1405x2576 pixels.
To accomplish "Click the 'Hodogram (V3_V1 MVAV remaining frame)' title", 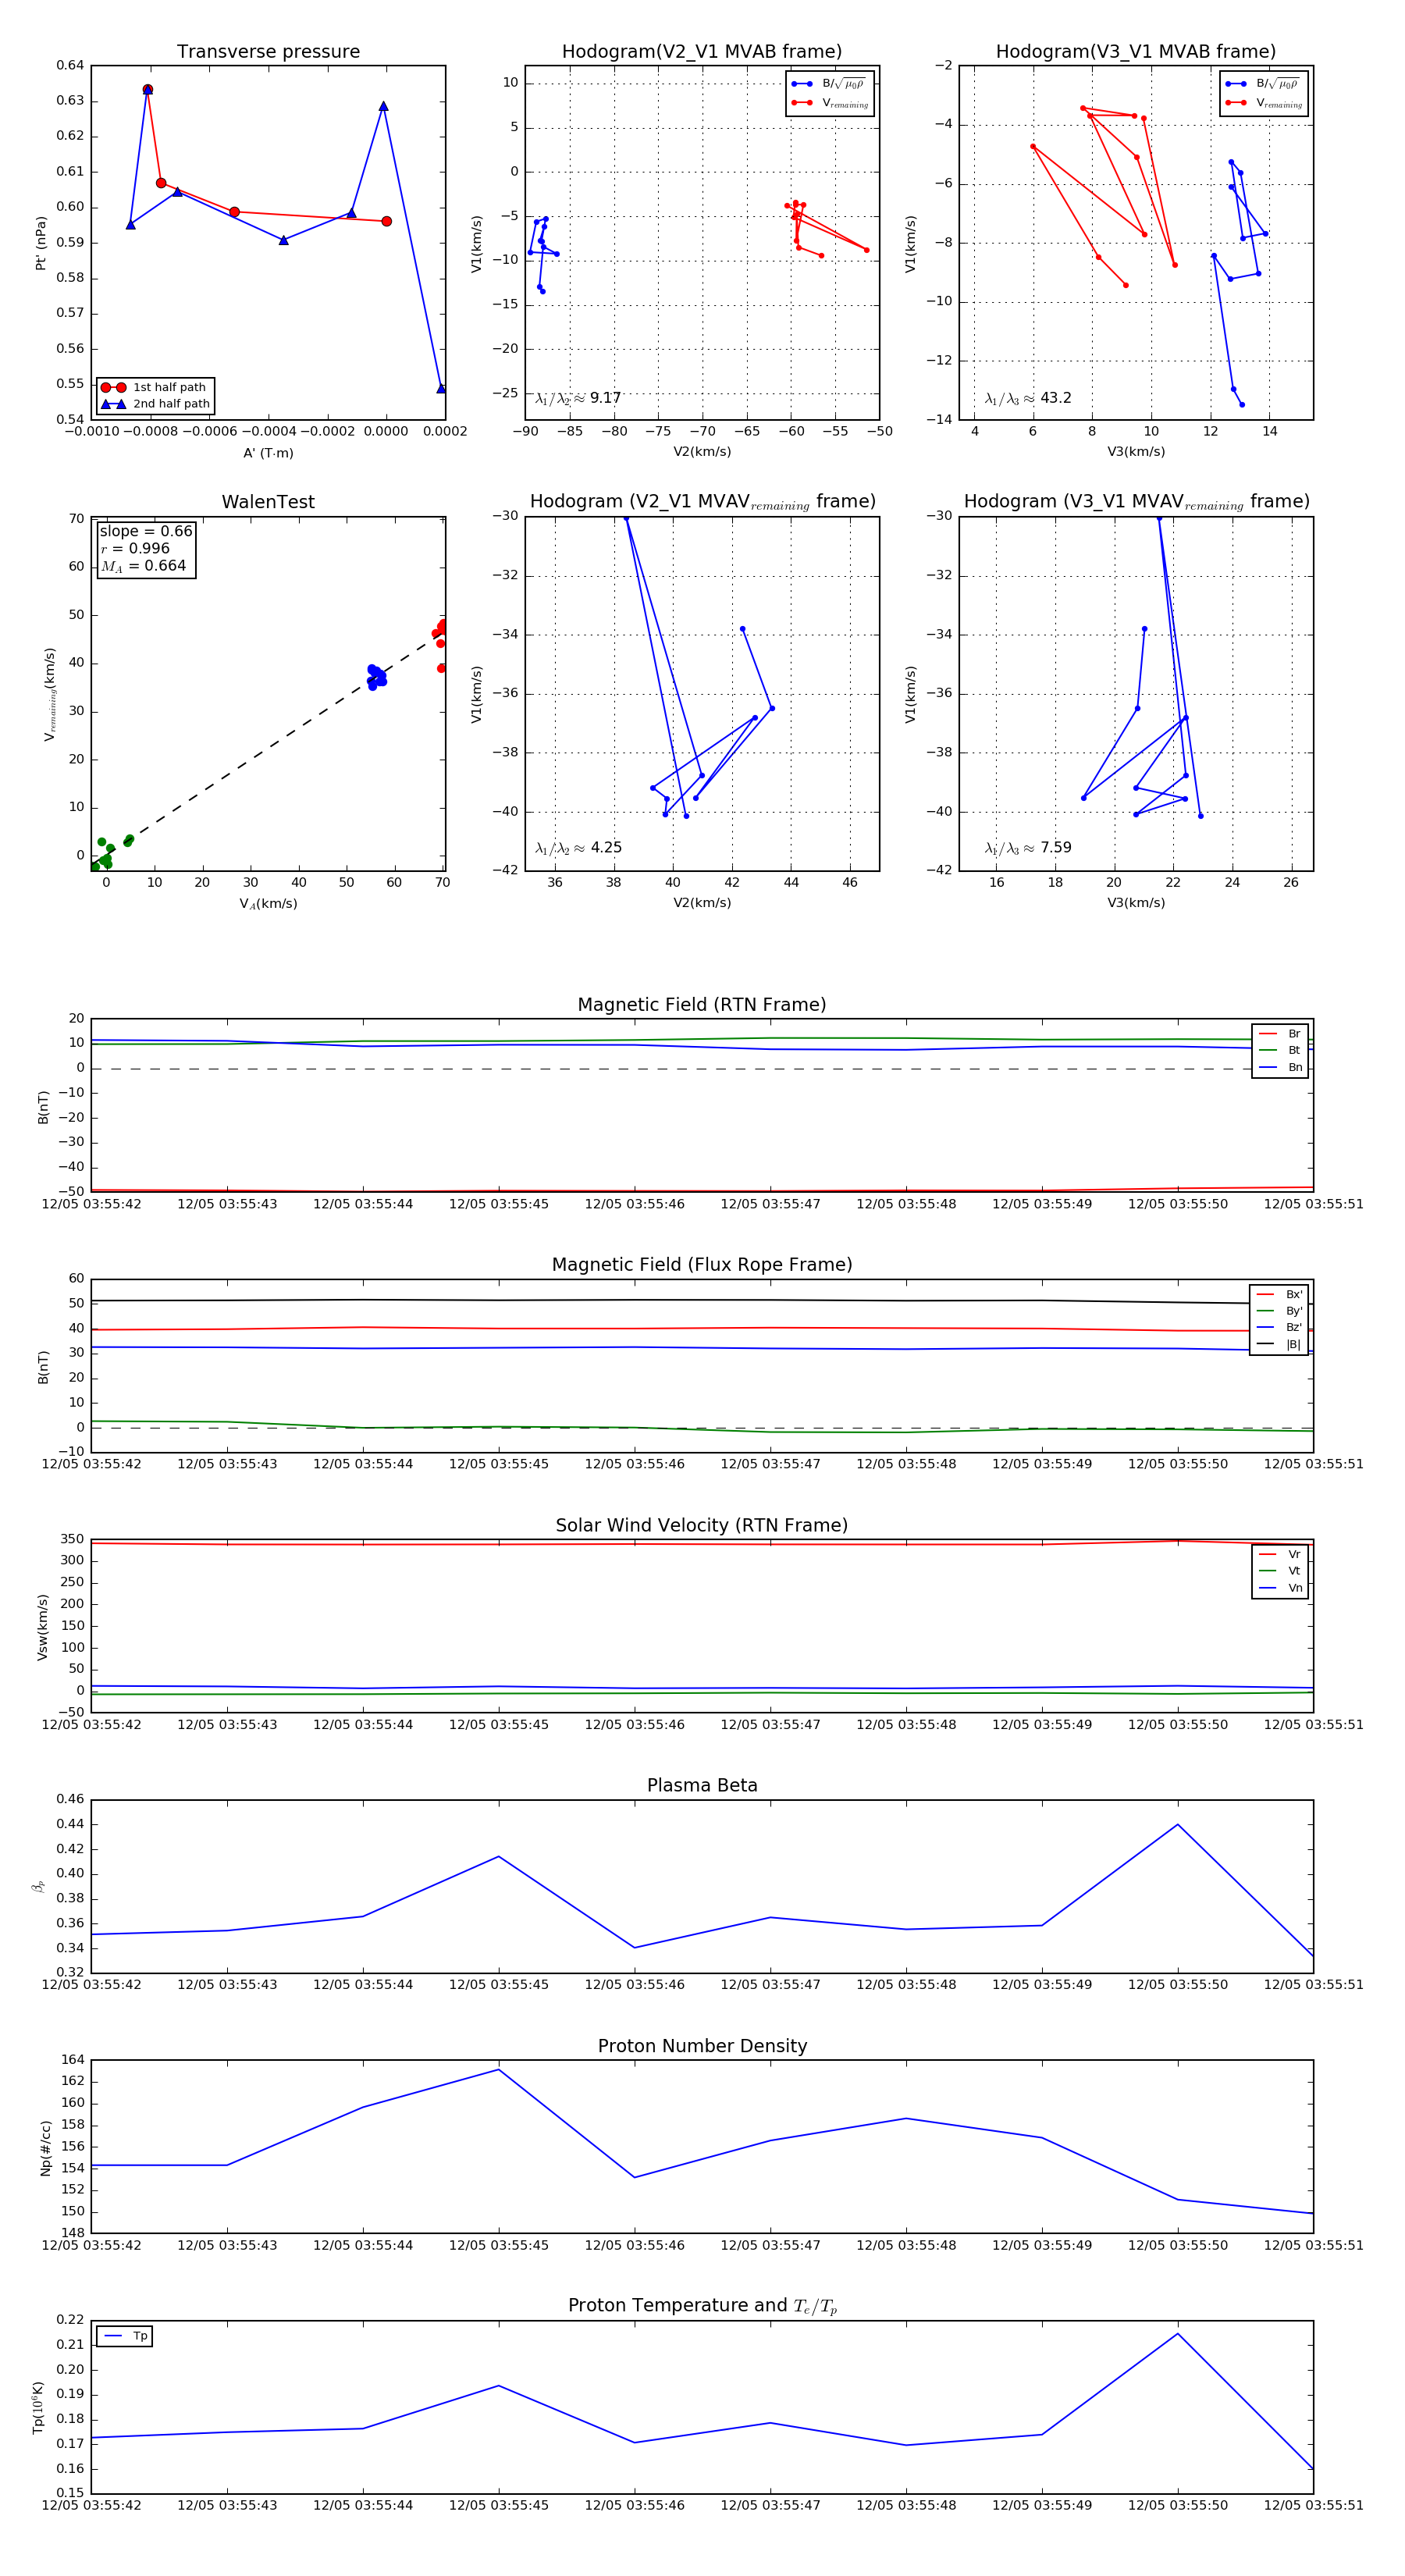I will click(x=1136, y=502).
